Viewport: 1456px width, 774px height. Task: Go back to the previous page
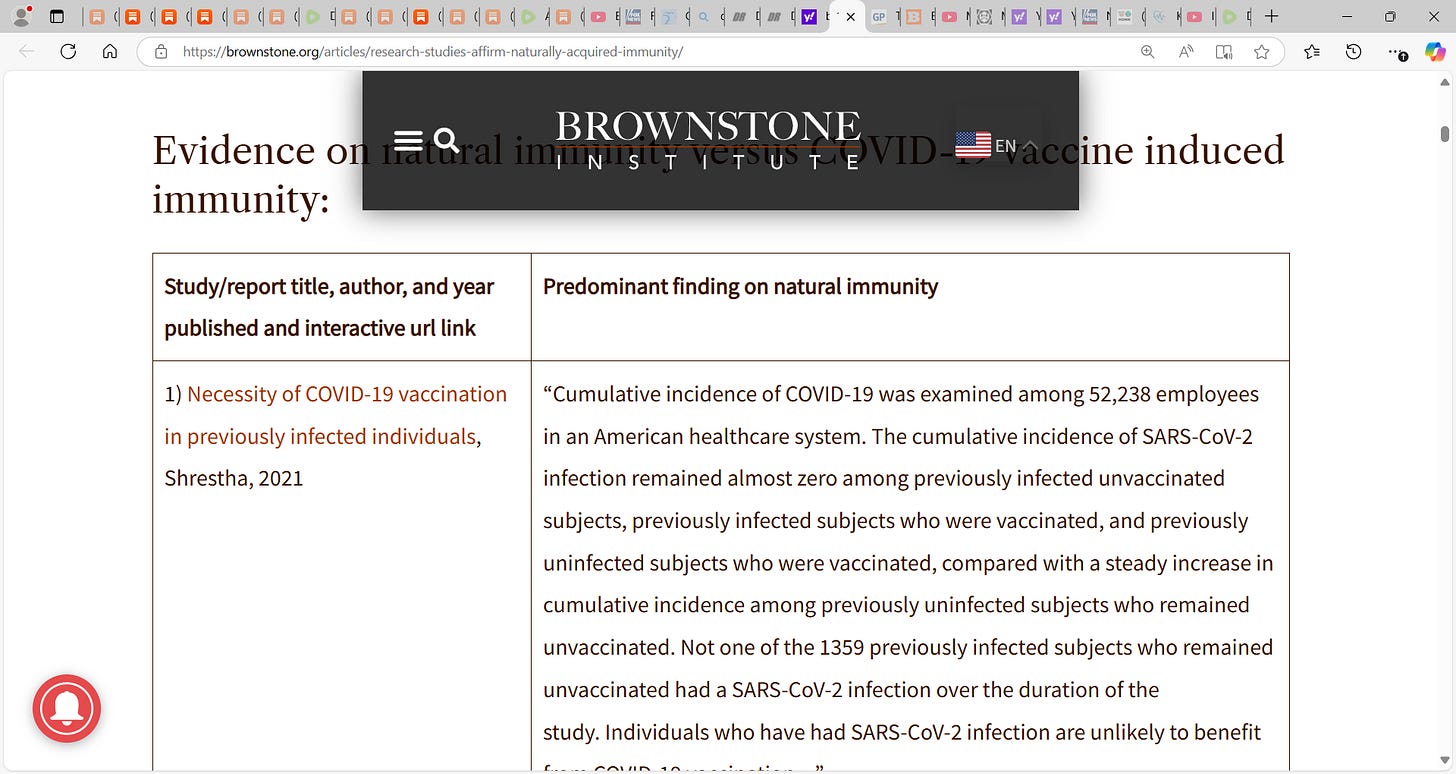(x=26, y=52)
